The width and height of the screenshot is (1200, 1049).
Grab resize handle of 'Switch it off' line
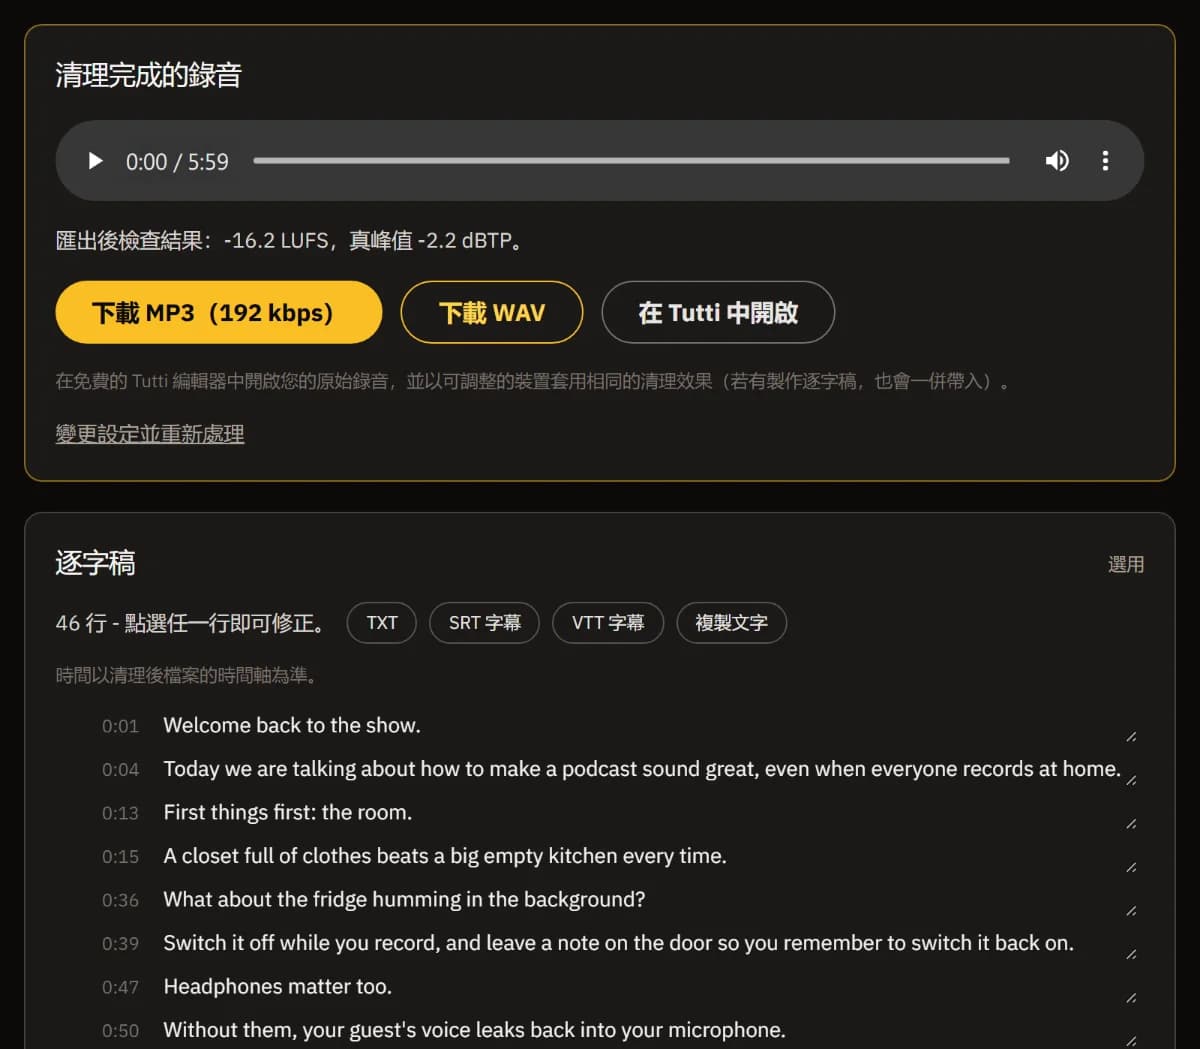tap(1131, 954)
